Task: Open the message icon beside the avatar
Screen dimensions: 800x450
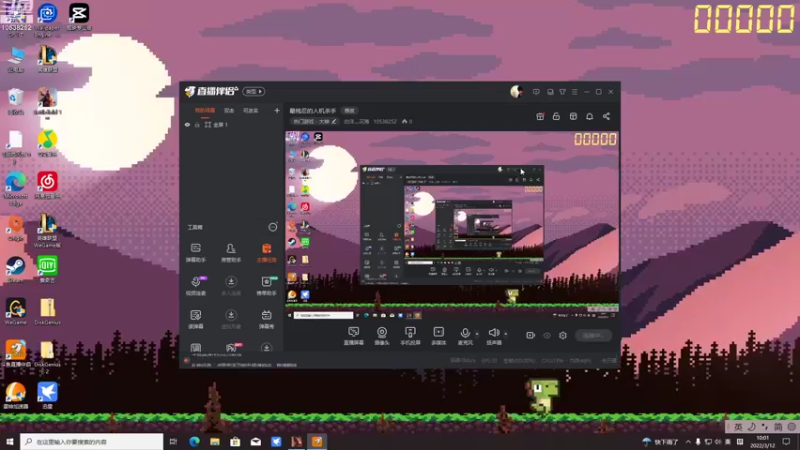Action: tap(536, 92)
